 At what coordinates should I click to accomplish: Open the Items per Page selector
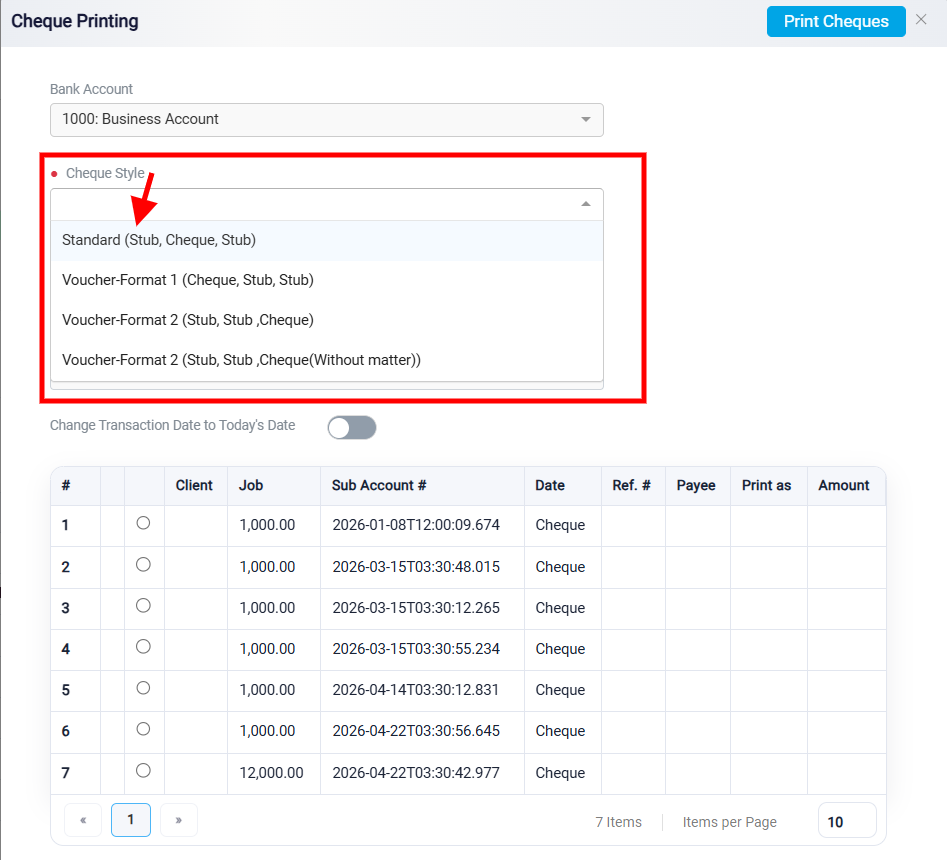[x=847, y=821]
